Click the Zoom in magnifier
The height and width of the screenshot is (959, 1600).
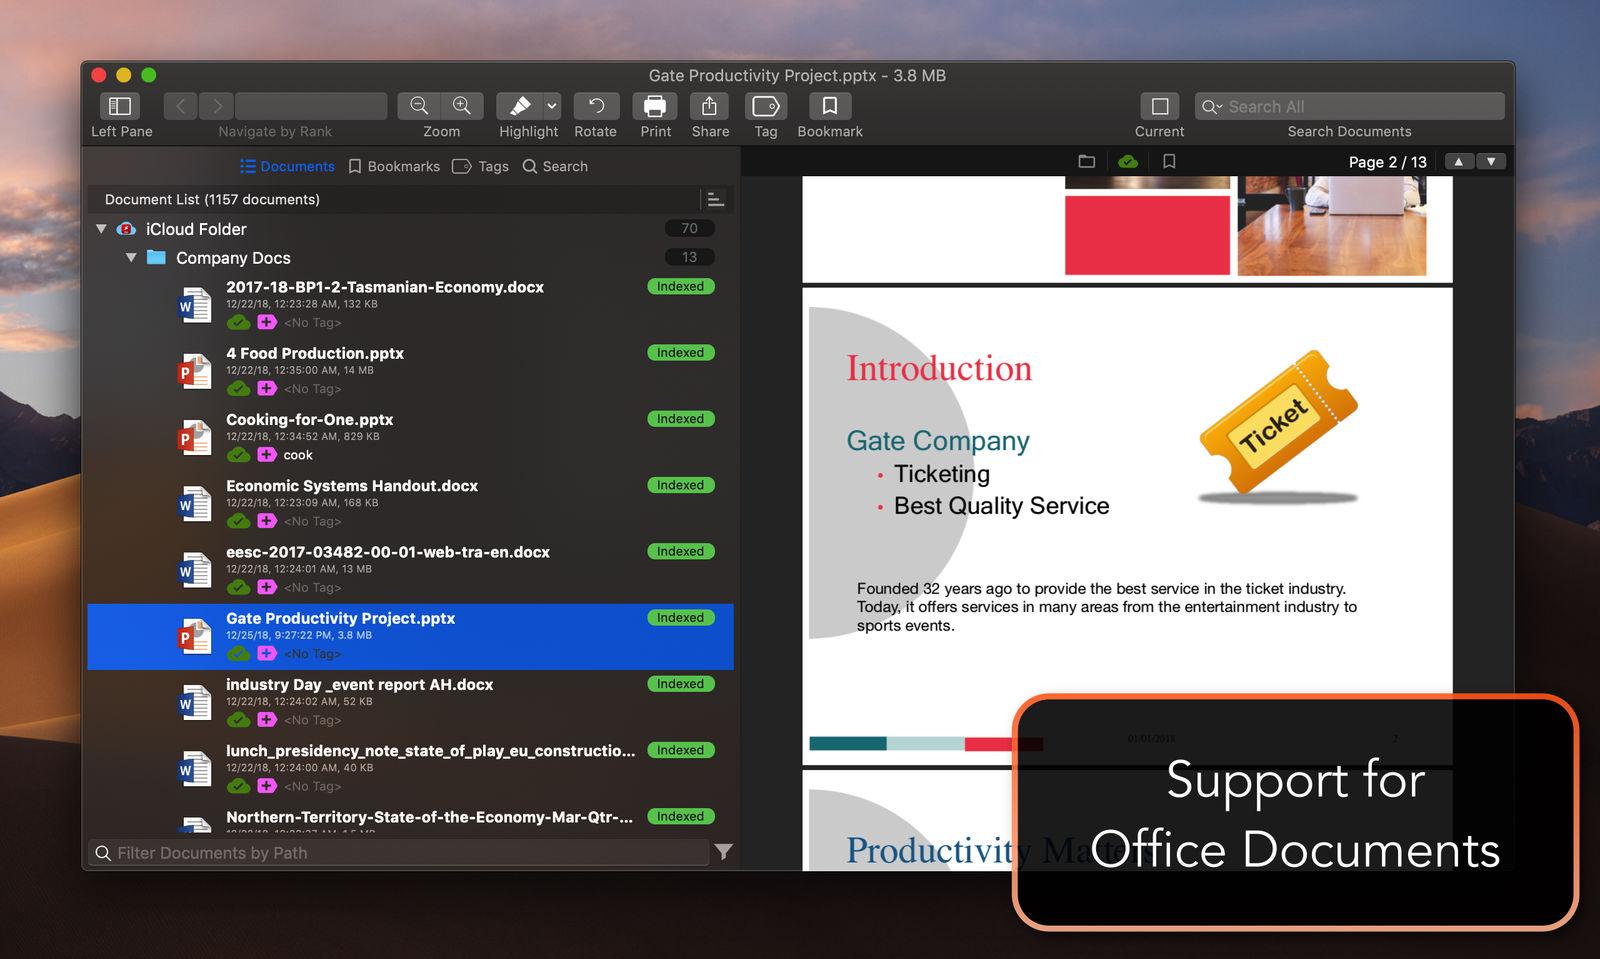[x=462, y=106]
